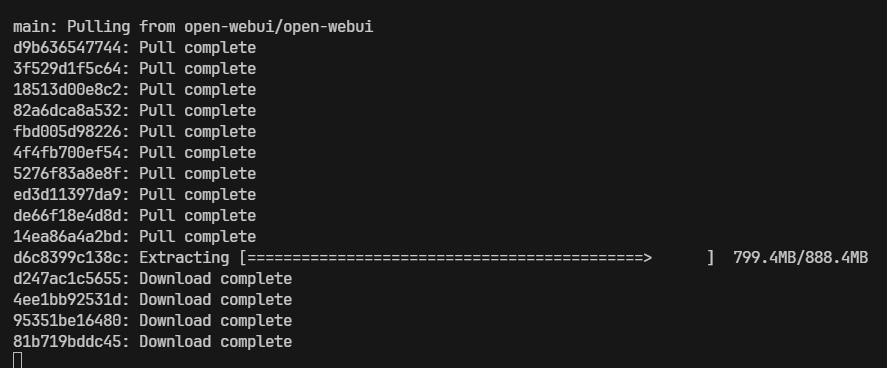
Task: Click layer ID d247ac1c5655
Action: 67,279
